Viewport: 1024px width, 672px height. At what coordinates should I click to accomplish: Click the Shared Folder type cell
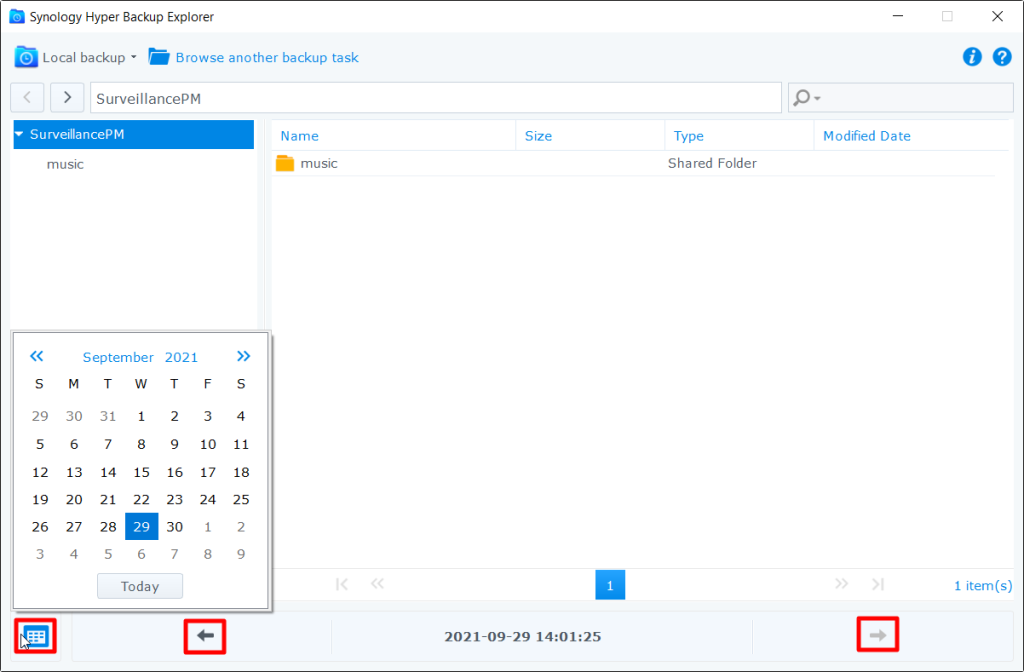pos(712,163)
